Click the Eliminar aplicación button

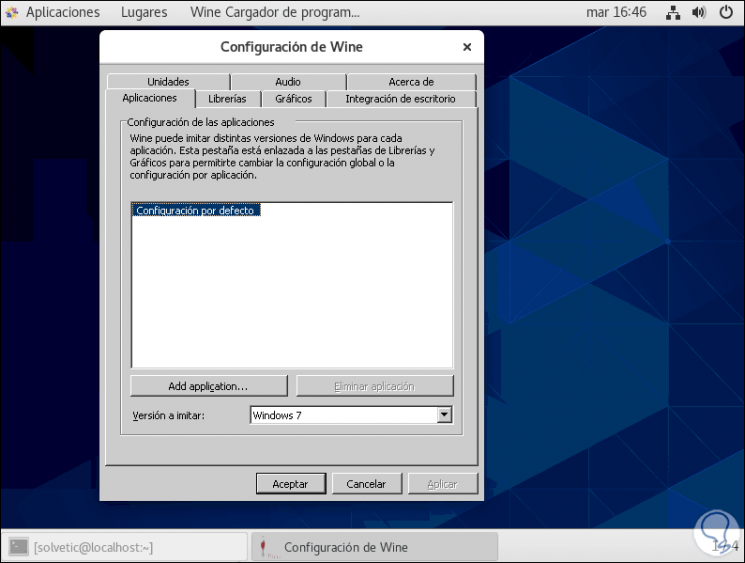pyautogui.click(x=374, y=386)
